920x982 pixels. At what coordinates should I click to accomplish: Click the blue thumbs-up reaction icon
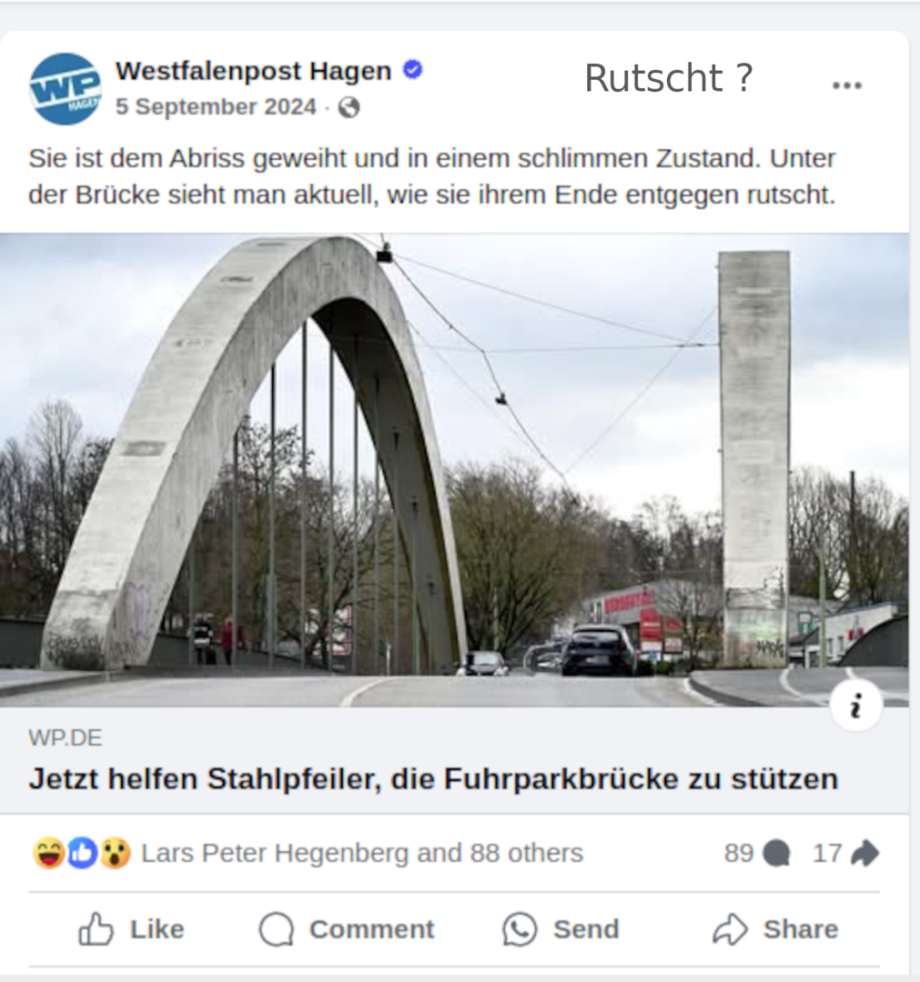[x=82, y=852]
